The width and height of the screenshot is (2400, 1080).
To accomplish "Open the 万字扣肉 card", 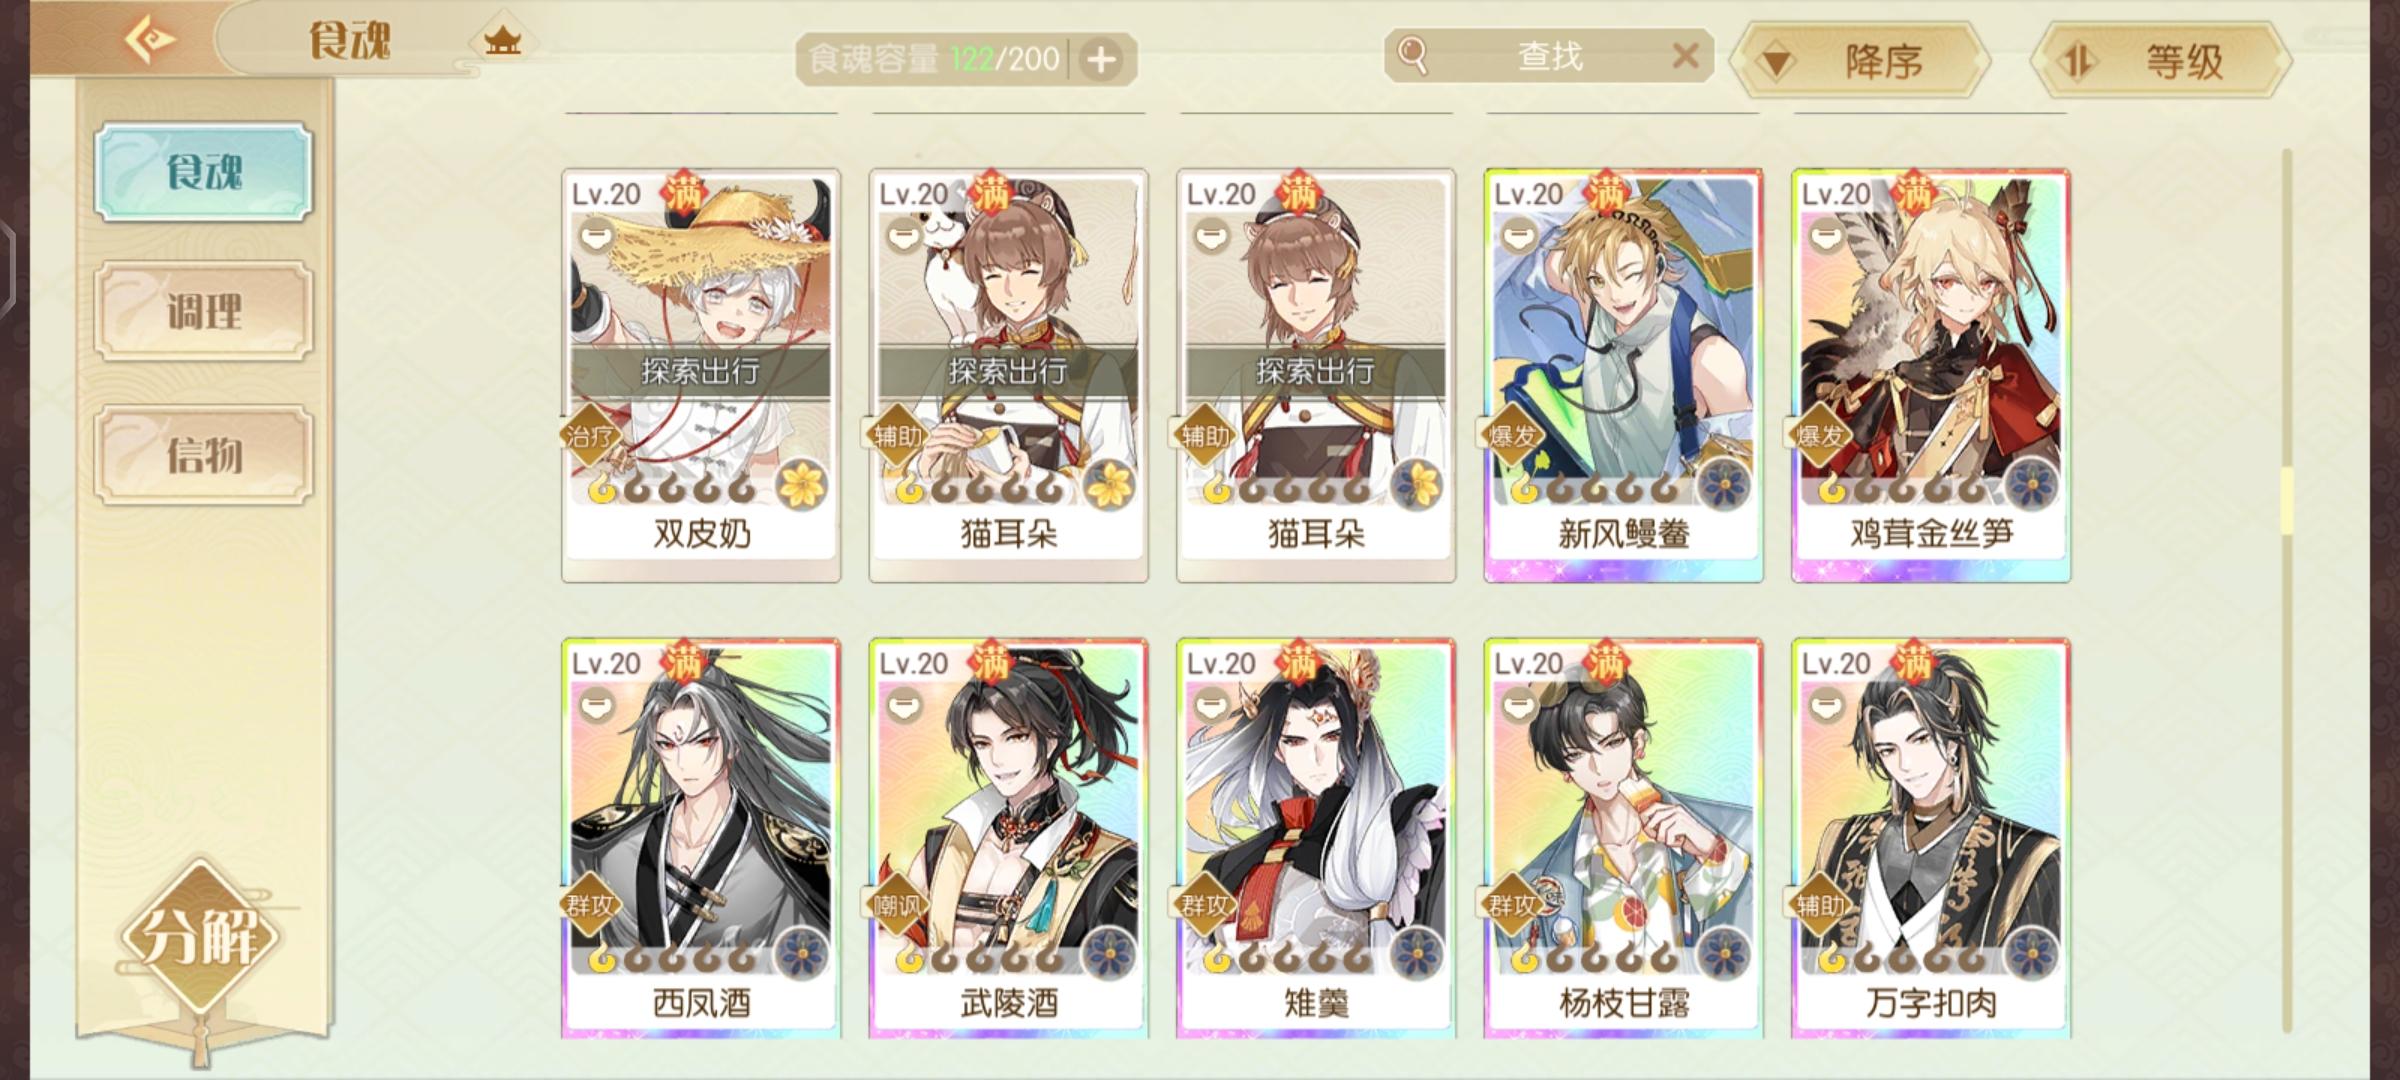I will point(1931,838).
